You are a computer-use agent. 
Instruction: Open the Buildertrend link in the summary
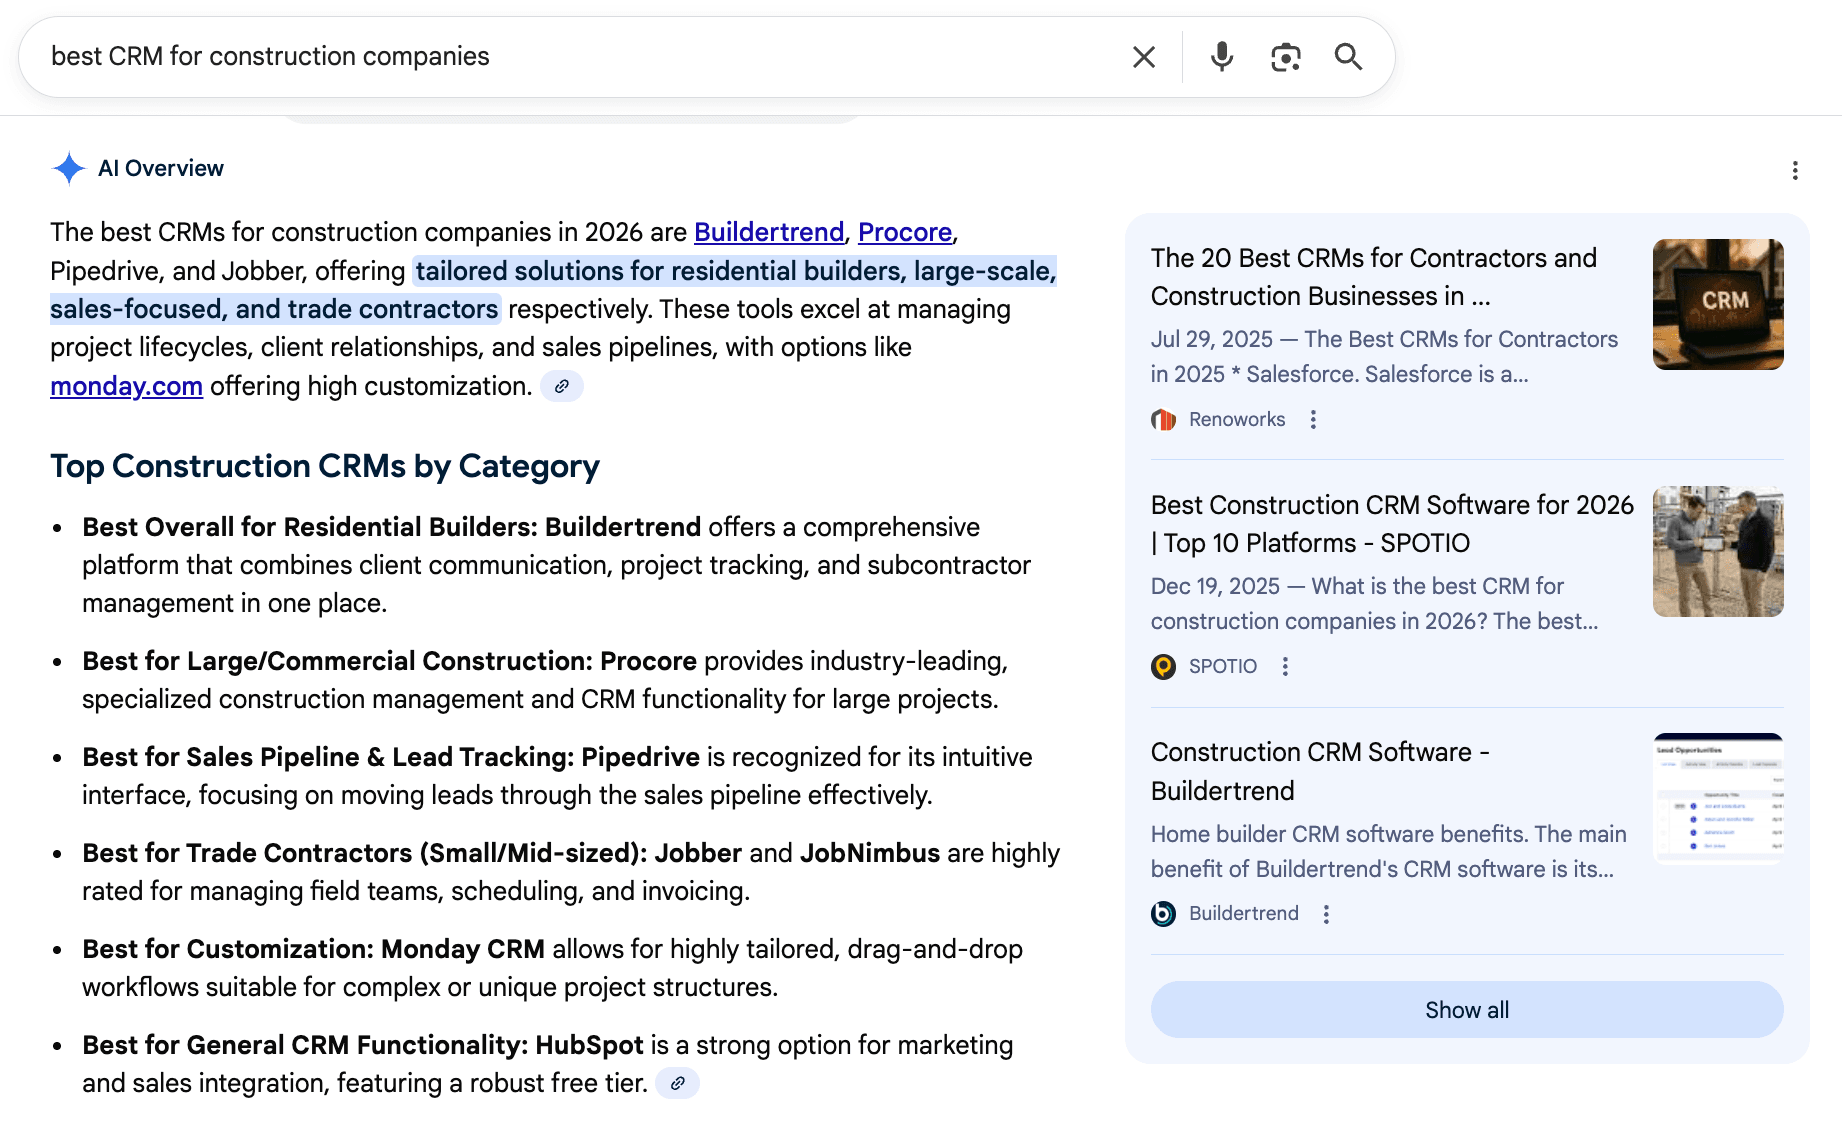tap(768, 232)
